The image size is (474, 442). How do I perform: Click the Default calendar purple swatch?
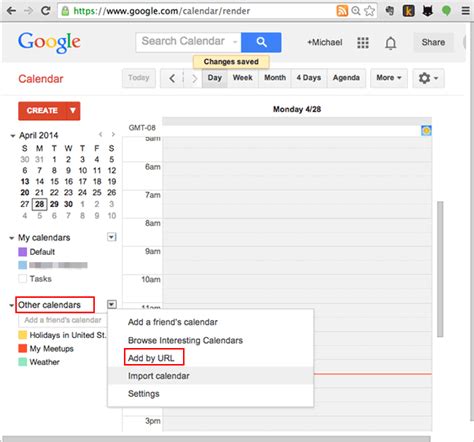(x=22, y=252)
